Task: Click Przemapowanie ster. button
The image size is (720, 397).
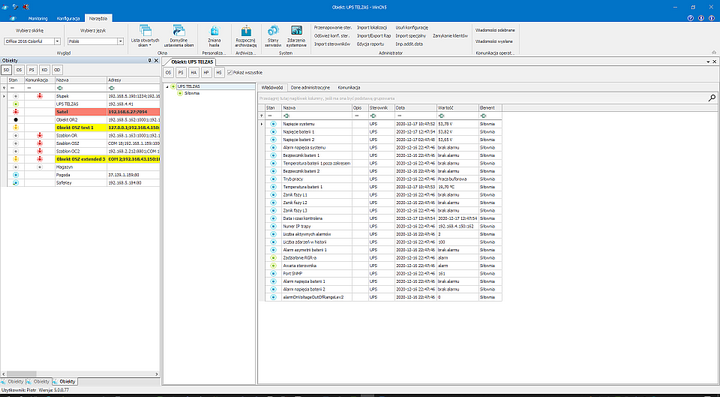Action: point(333,28)
